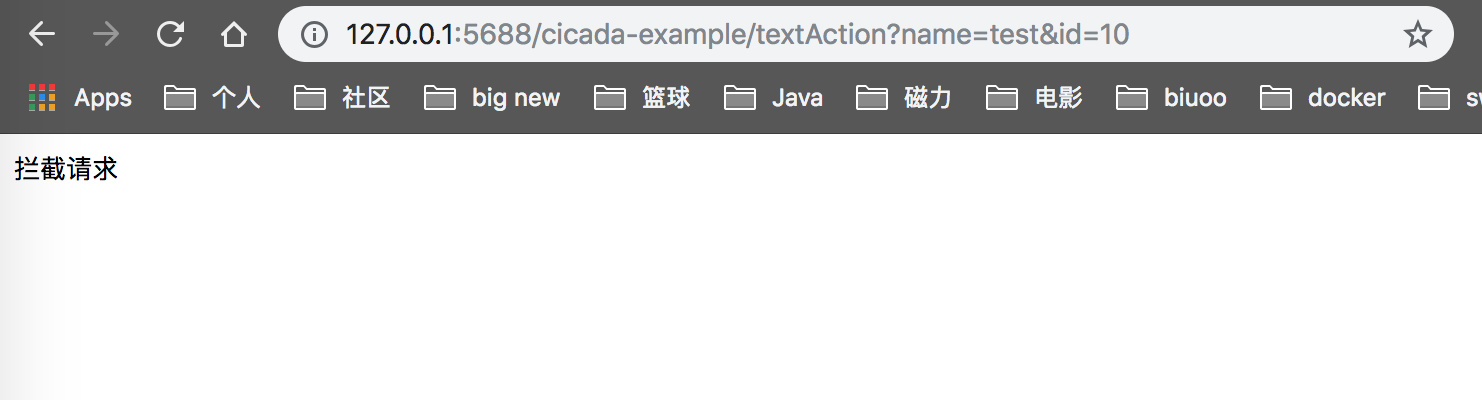View site information icon in address bar
The image size is (1482, 400).
click(314, 35)
